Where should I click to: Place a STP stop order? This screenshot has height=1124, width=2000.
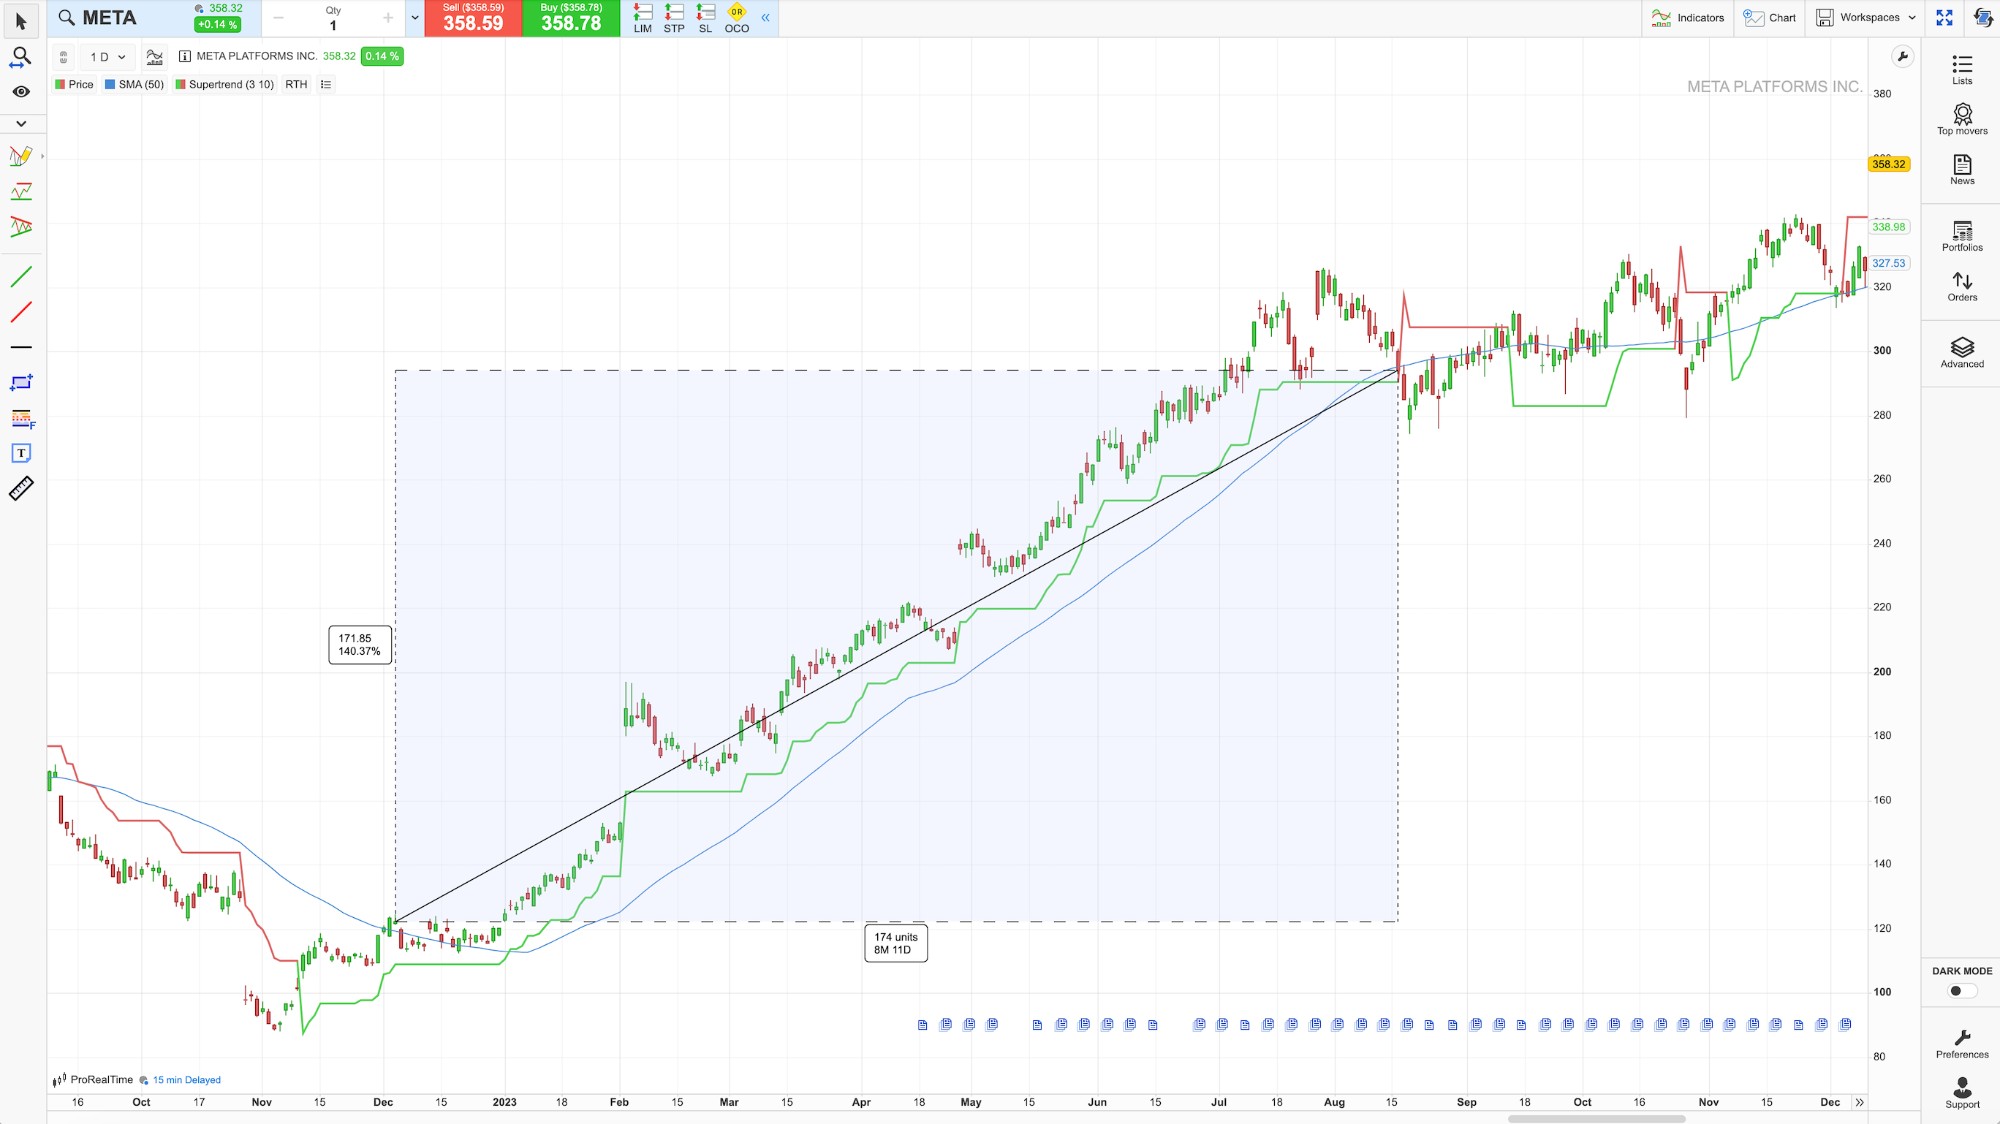674,18
